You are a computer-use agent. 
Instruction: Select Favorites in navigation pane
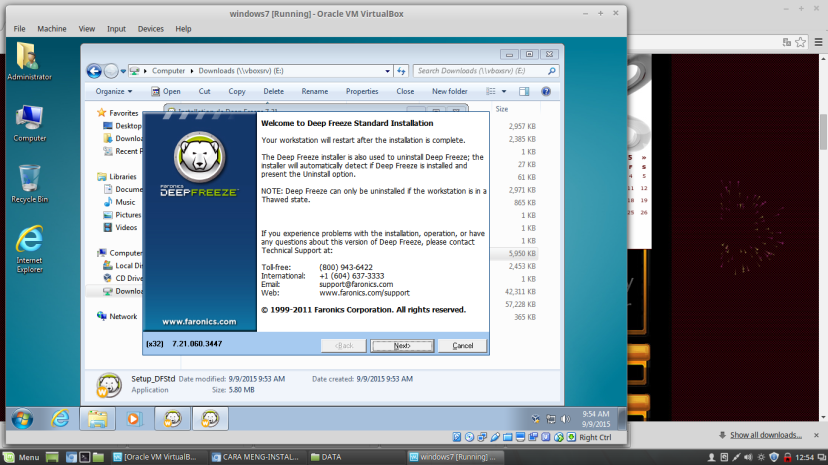118,113
